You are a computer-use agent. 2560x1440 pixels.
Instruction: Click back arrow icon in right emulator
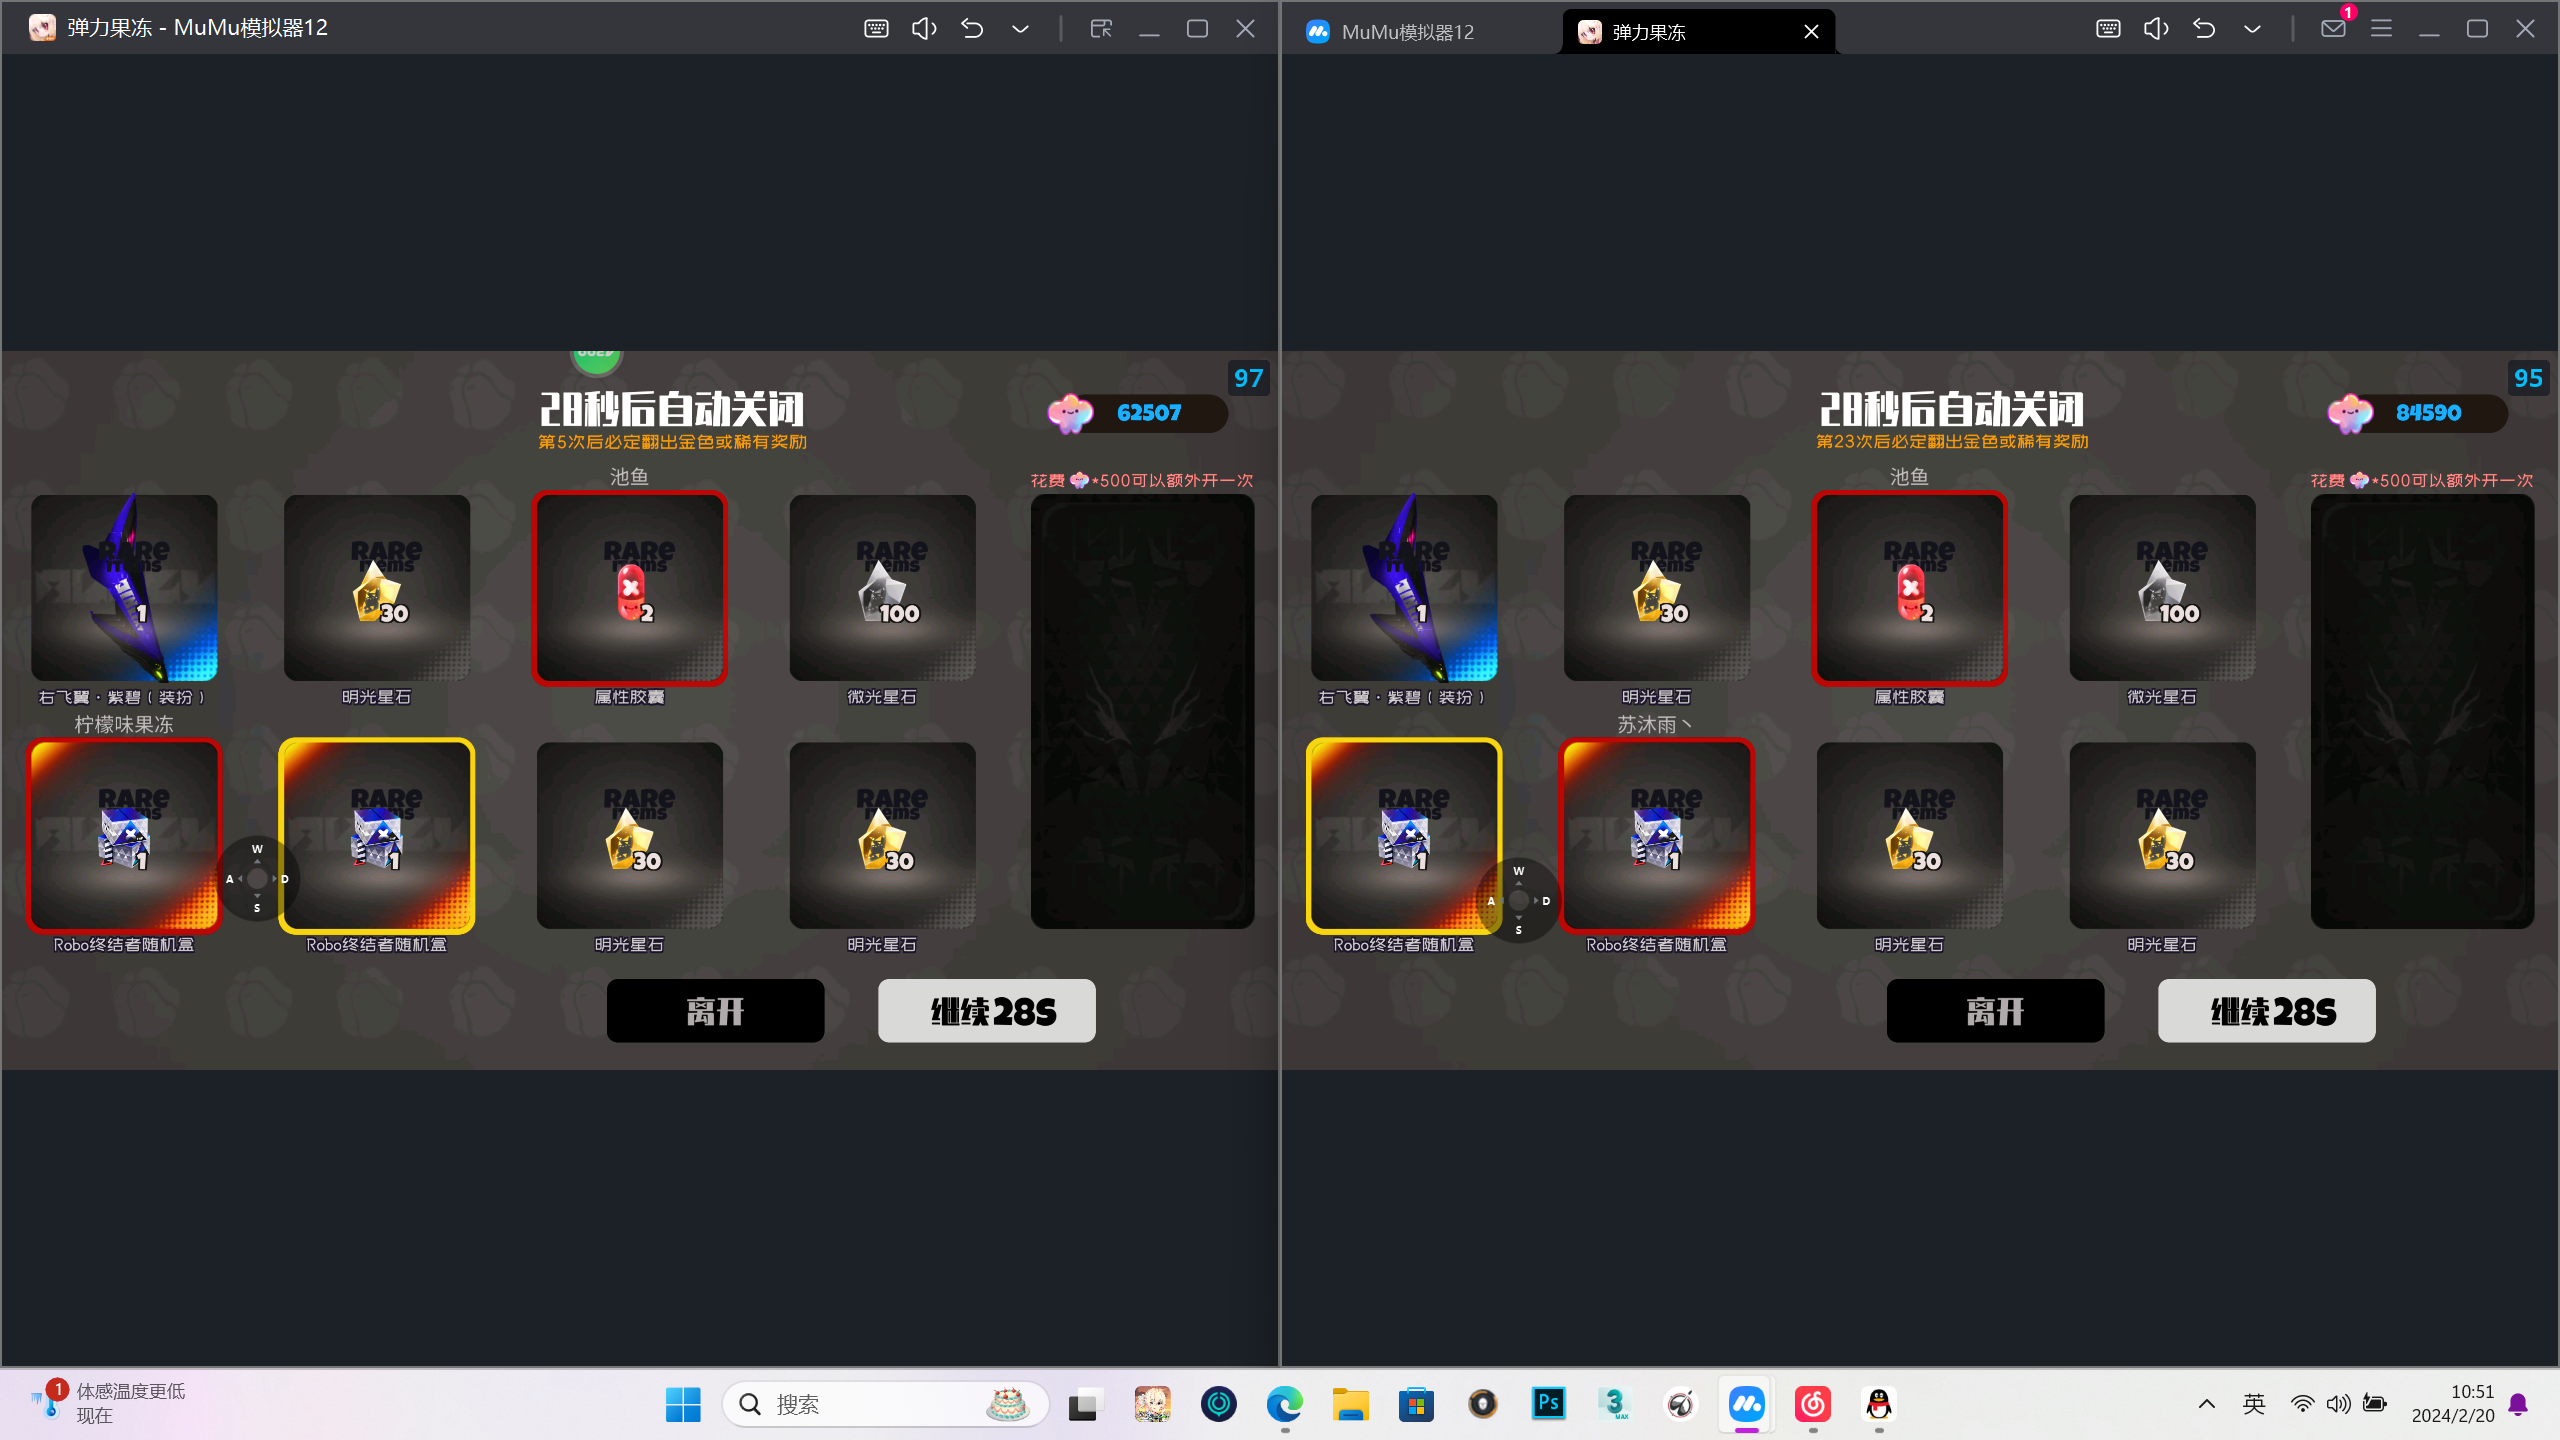click(2204, 28)
